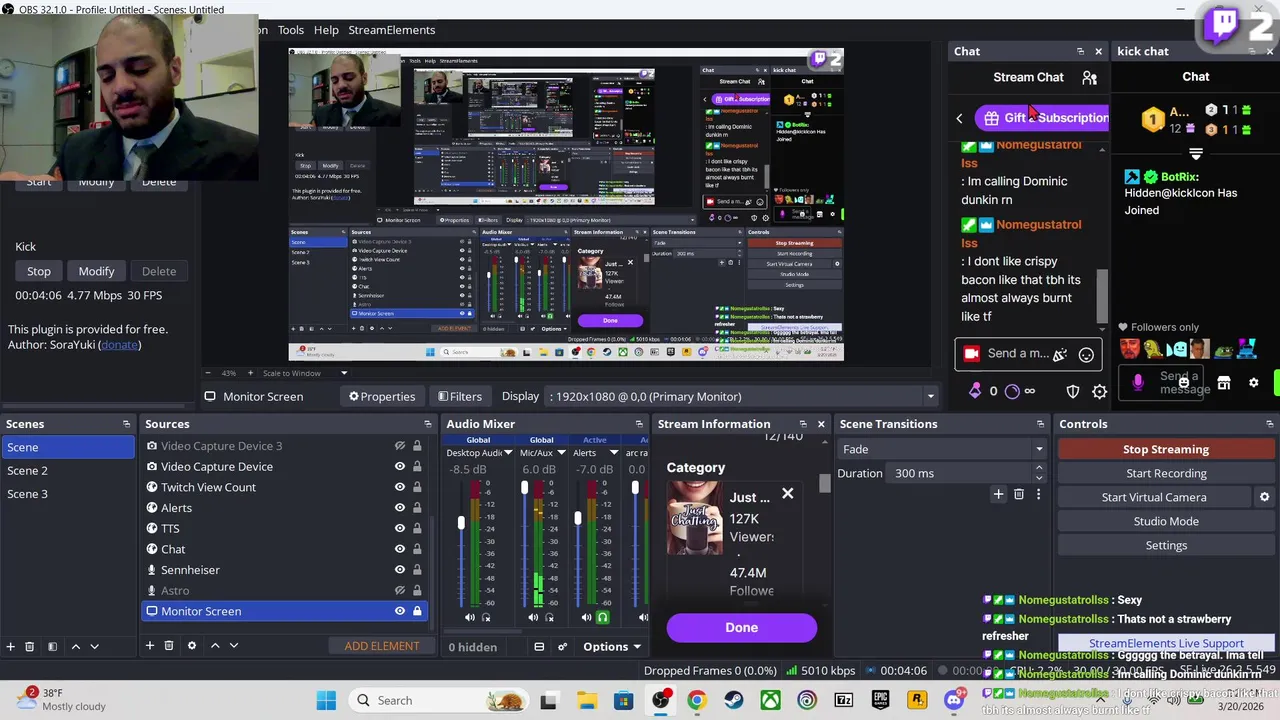
Task: Open the Twitch chat moderation shield icon
Action: tap(1073, 392)
